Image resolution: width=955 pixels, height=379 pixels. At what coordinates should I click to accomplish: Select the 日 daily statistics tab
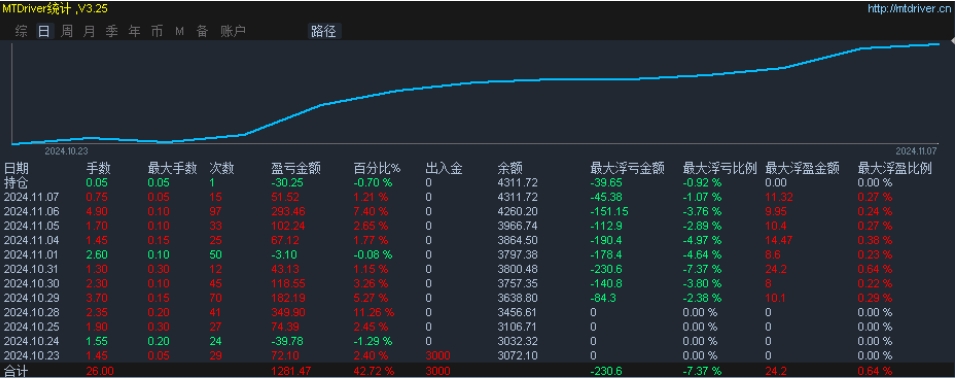pos(44,32)
